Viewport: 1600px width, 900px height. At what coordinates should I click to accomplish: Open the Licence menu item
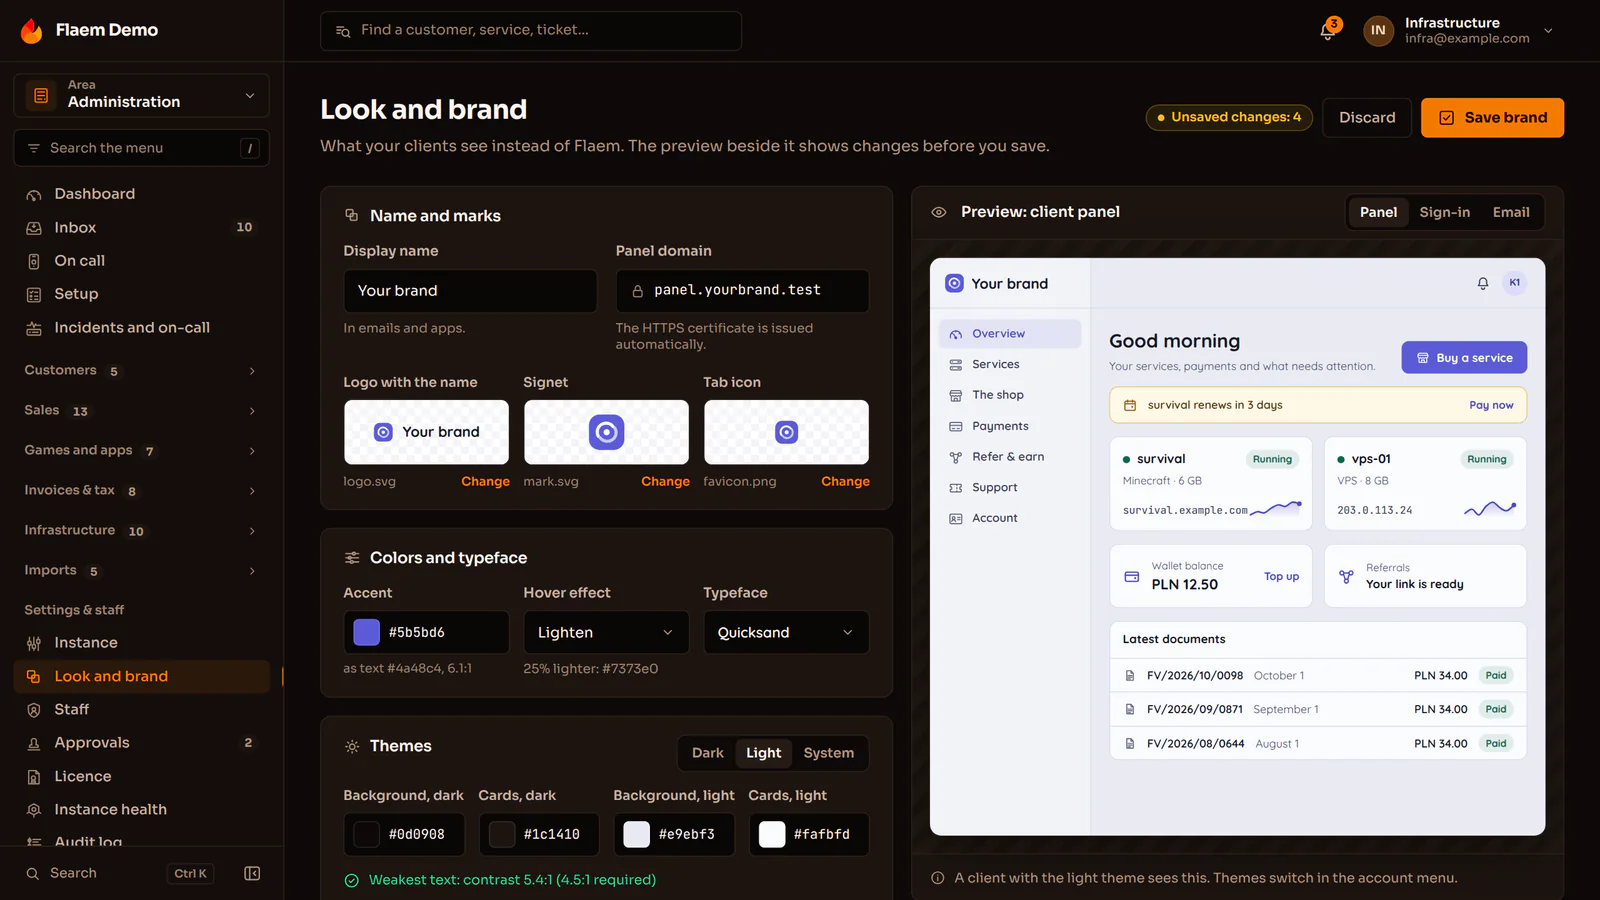pyautogui.click(x=141, y=777)
